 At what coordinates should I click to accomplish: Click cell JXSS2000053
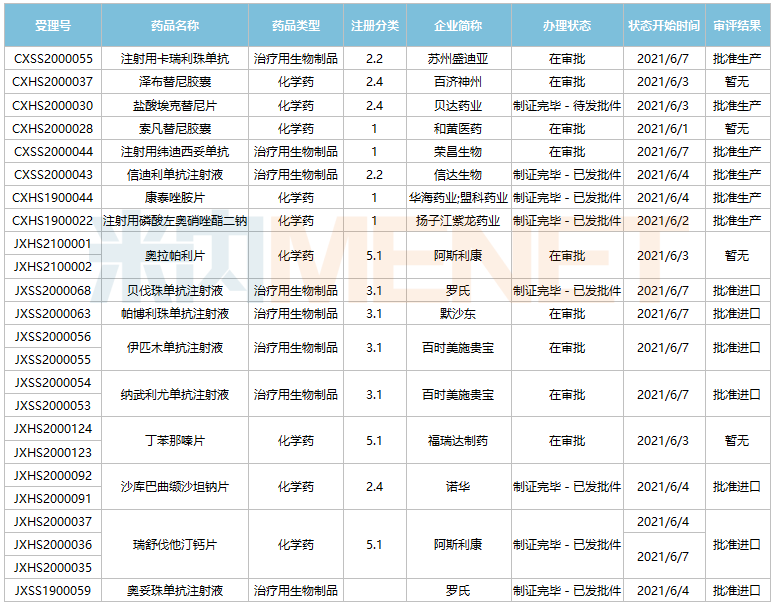53,406
